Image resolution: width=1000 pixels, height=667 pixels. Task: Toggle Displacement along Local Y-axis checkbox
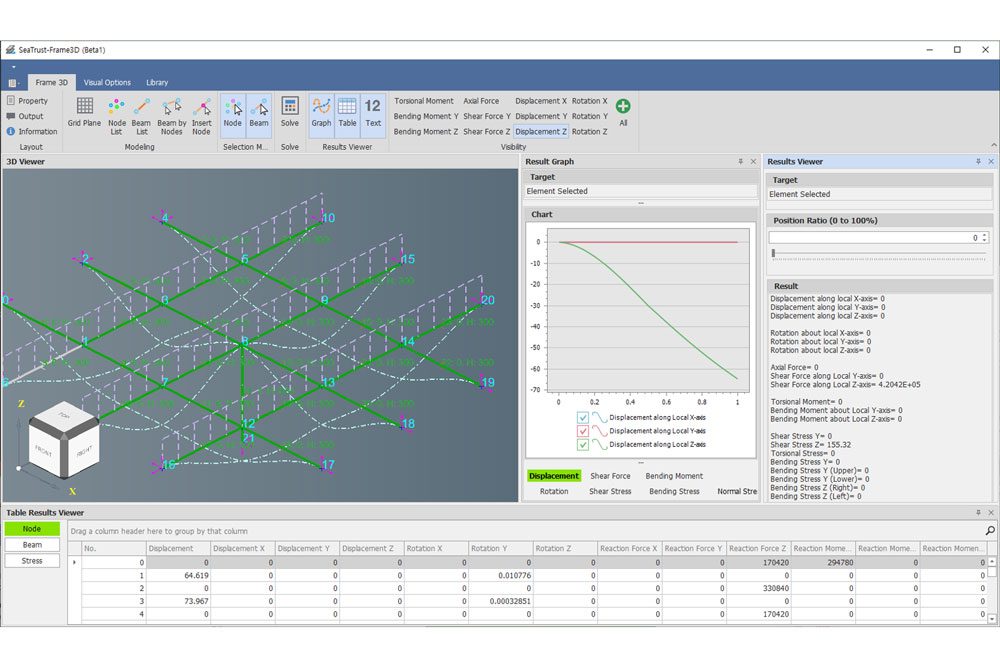(582, 431)
